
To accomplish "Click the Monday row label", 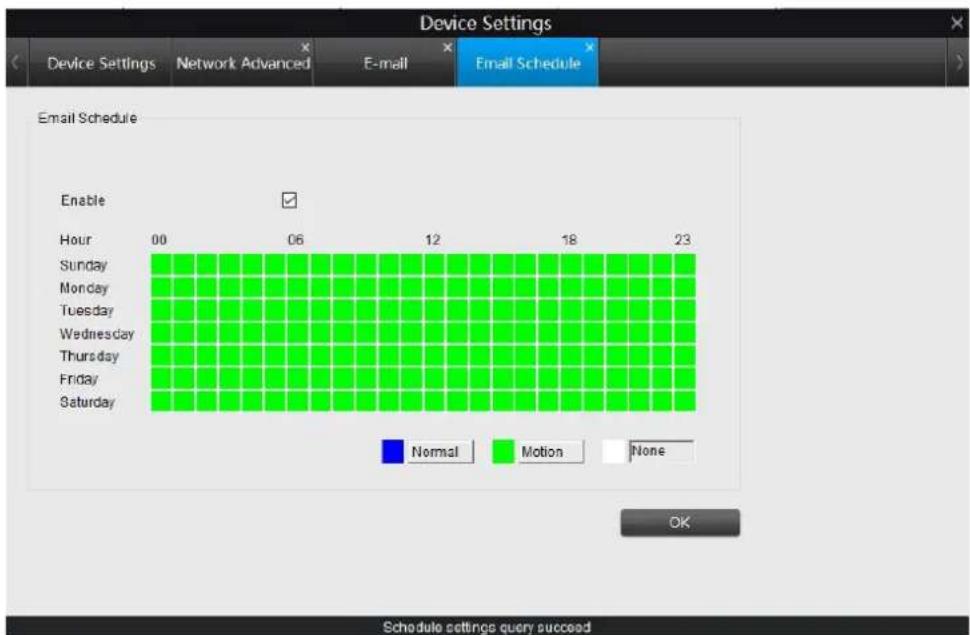I will pos(84,288).
